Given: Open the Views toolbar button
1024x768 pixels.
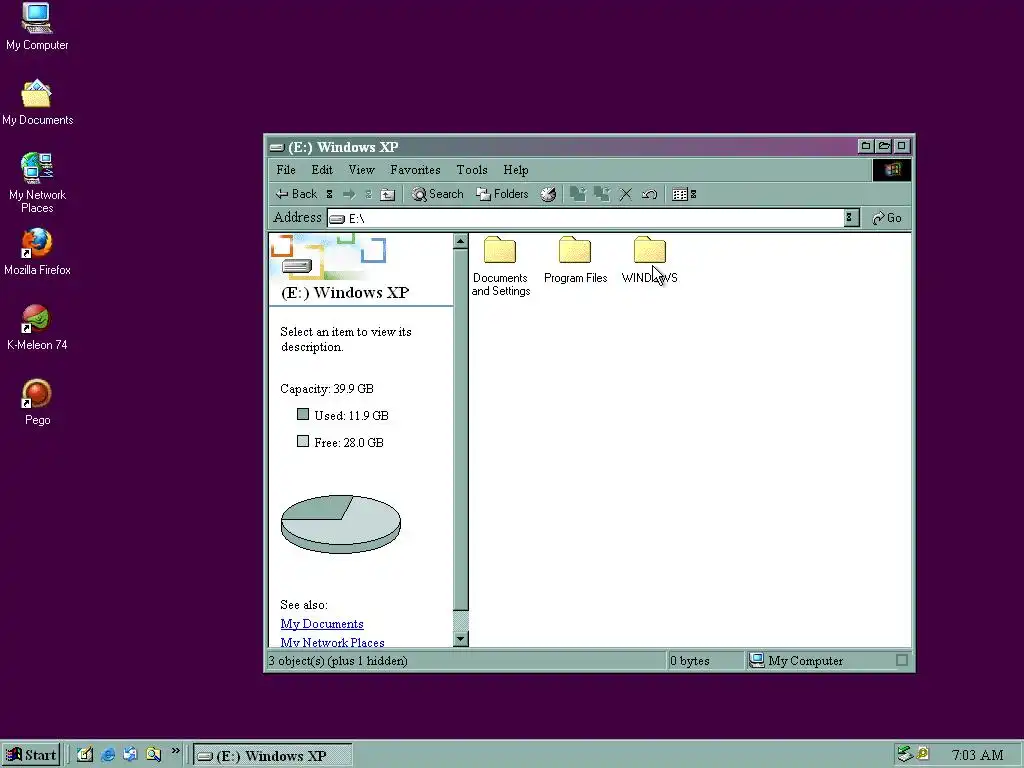Looking at the screenshot, I should [x=680, y=194].
